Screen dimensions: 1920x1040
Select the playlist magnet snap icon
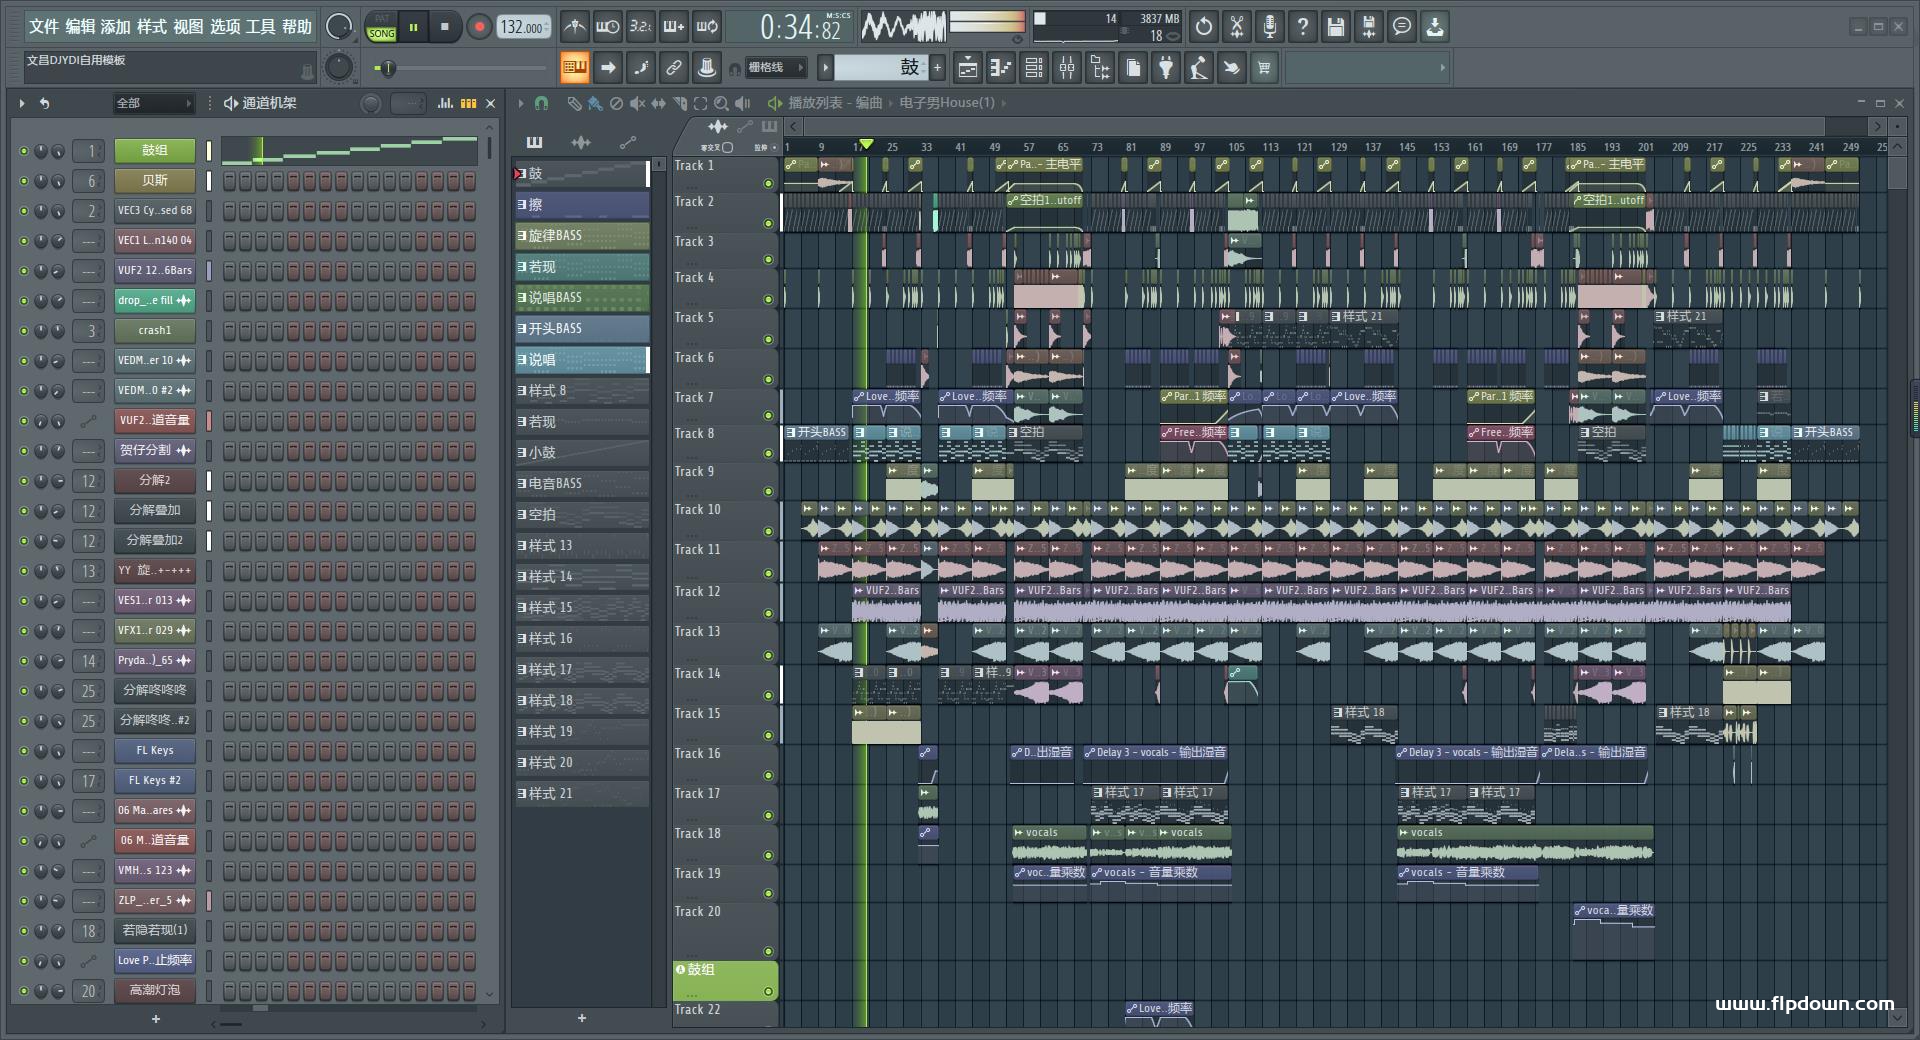pyautogui.click(x=541, y=103)
